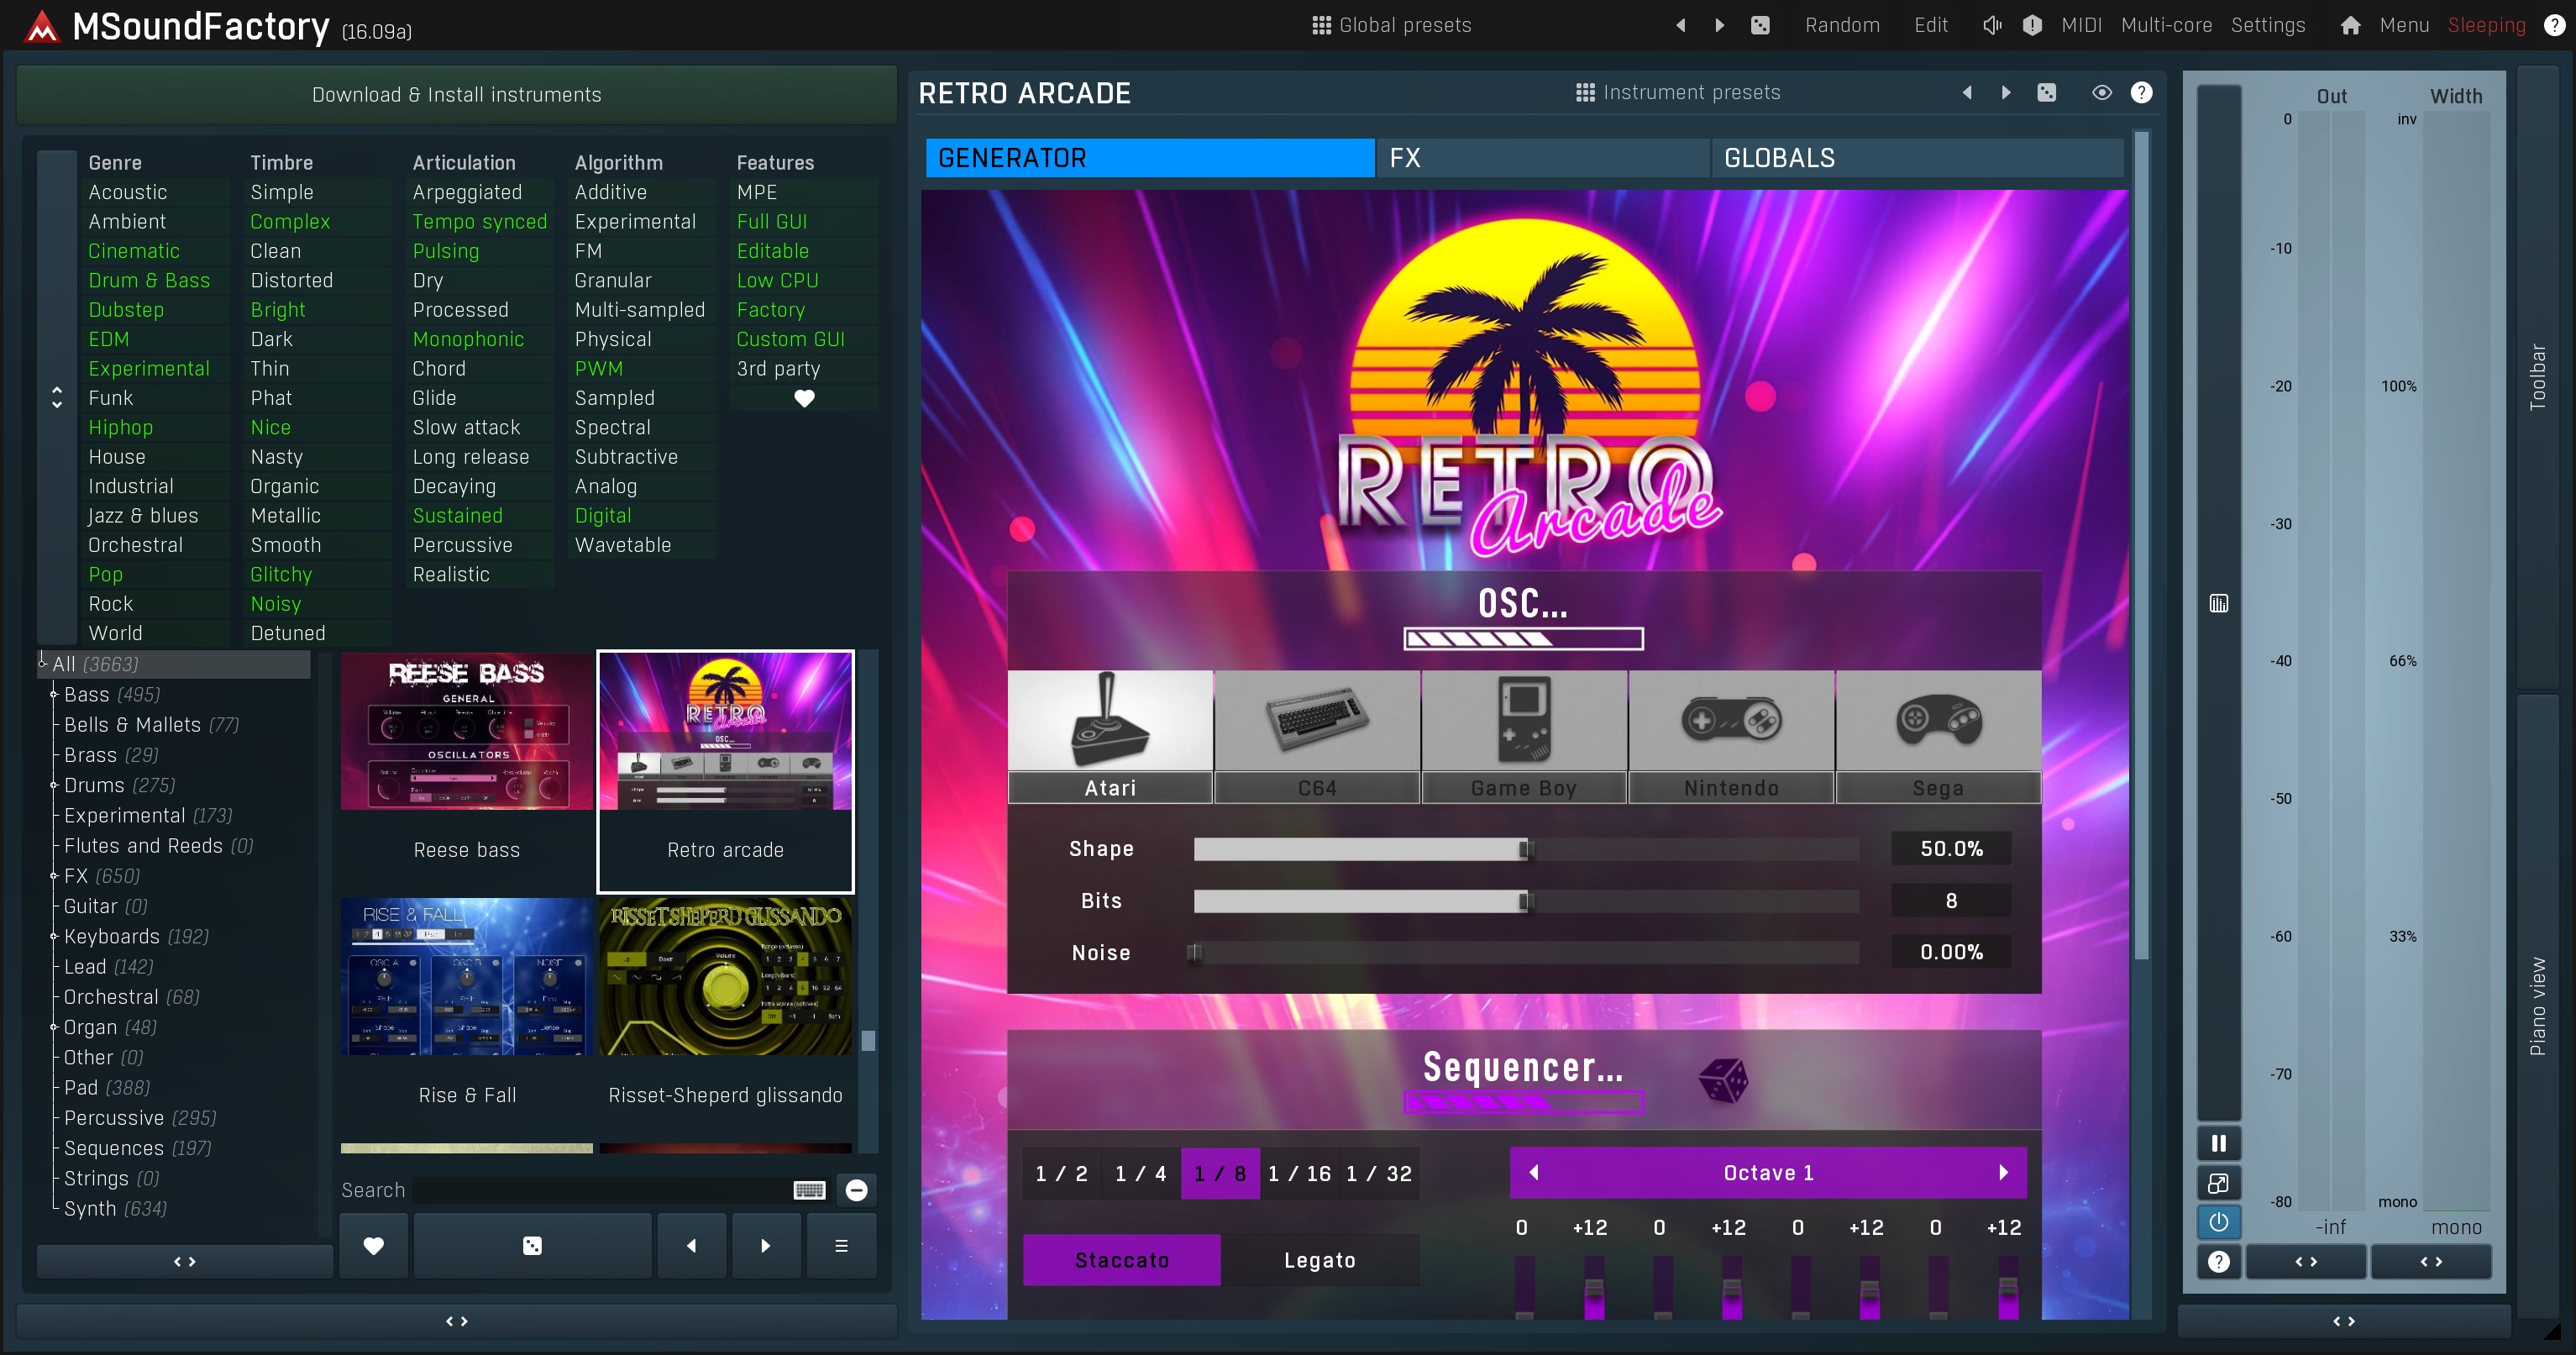Go to next instrument preset arrow
Viewport: 2576px width, 1355px height.
(x=2005, y=92)
